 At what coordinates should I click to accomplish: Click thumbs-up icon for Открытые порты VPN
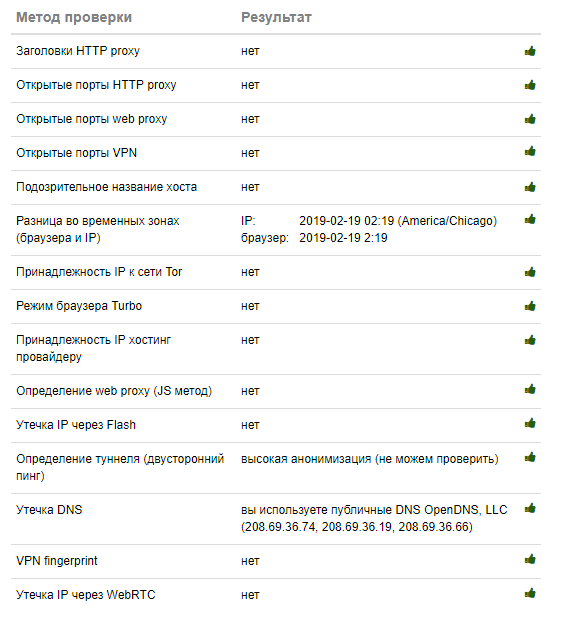(530, 151)
